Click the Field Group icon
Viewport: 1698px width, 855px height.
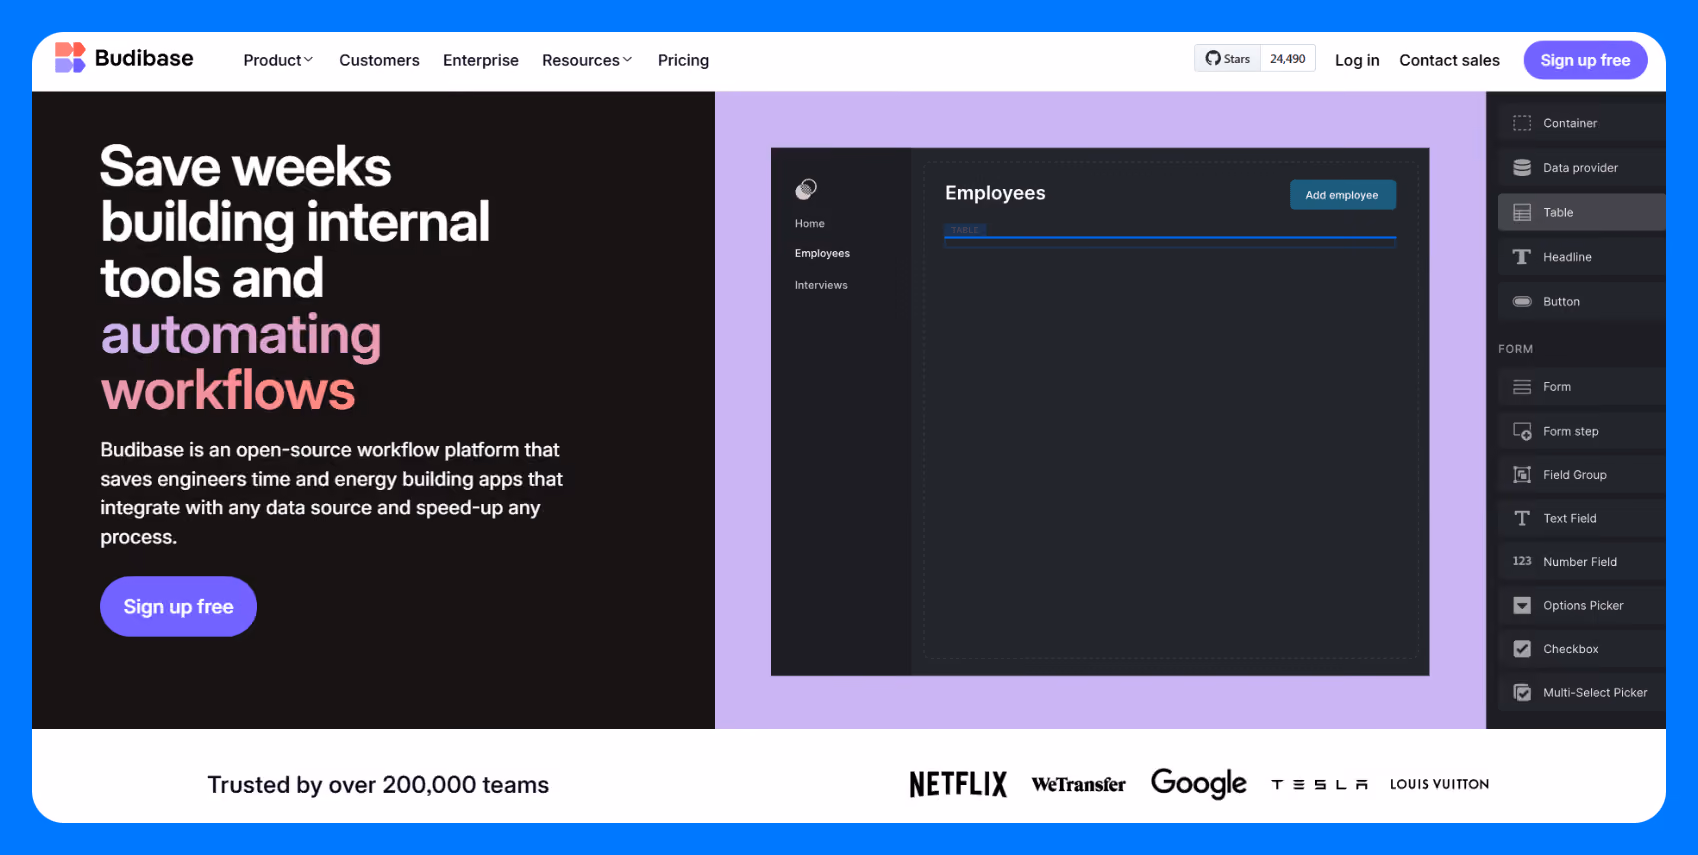1522,475
